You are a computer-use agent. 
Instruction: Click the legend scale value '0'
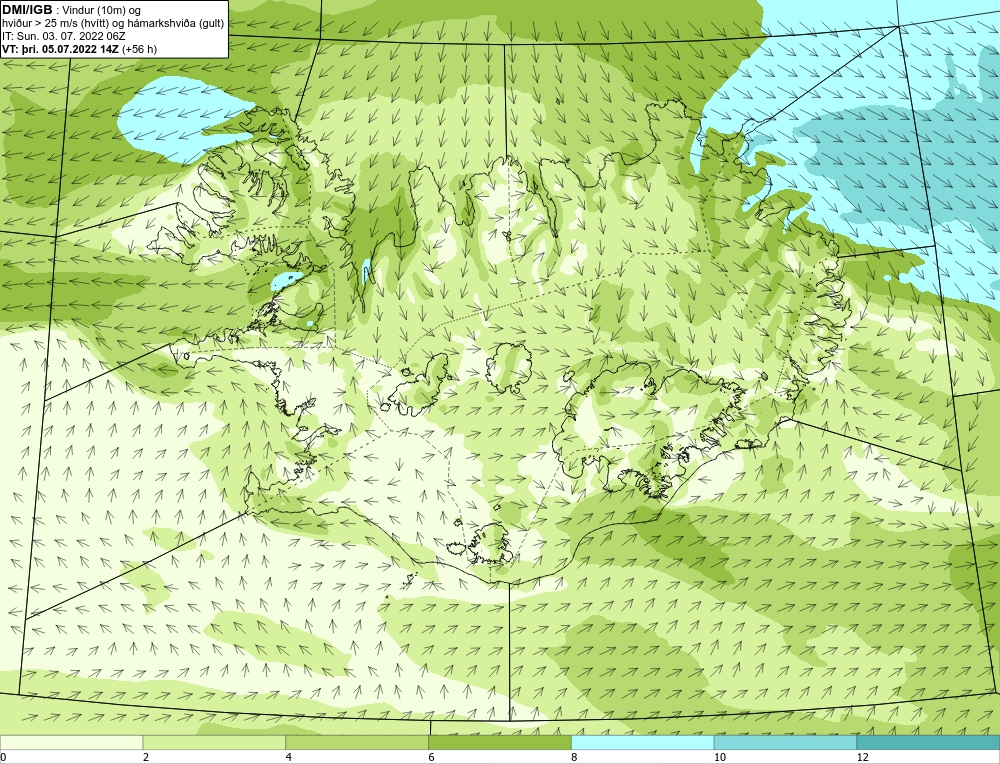point(3,757)
